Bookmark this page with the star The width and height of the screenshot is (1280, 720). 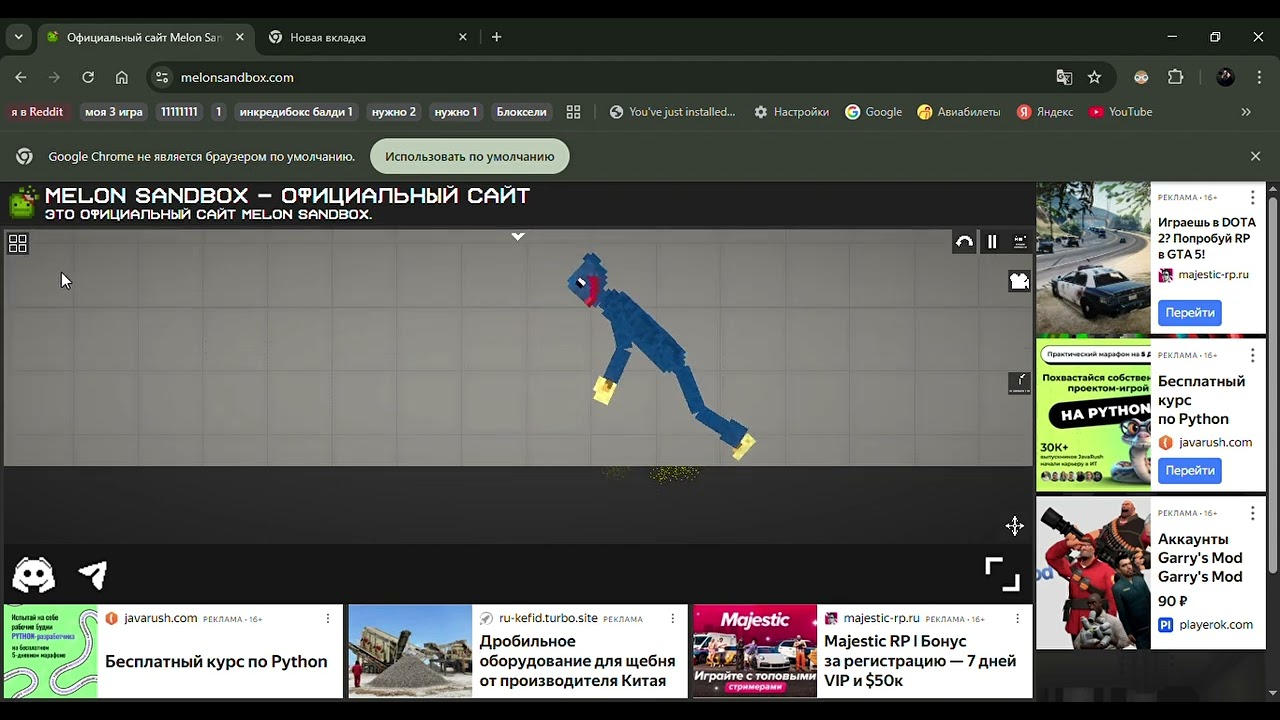click(x=1095, y=77)
